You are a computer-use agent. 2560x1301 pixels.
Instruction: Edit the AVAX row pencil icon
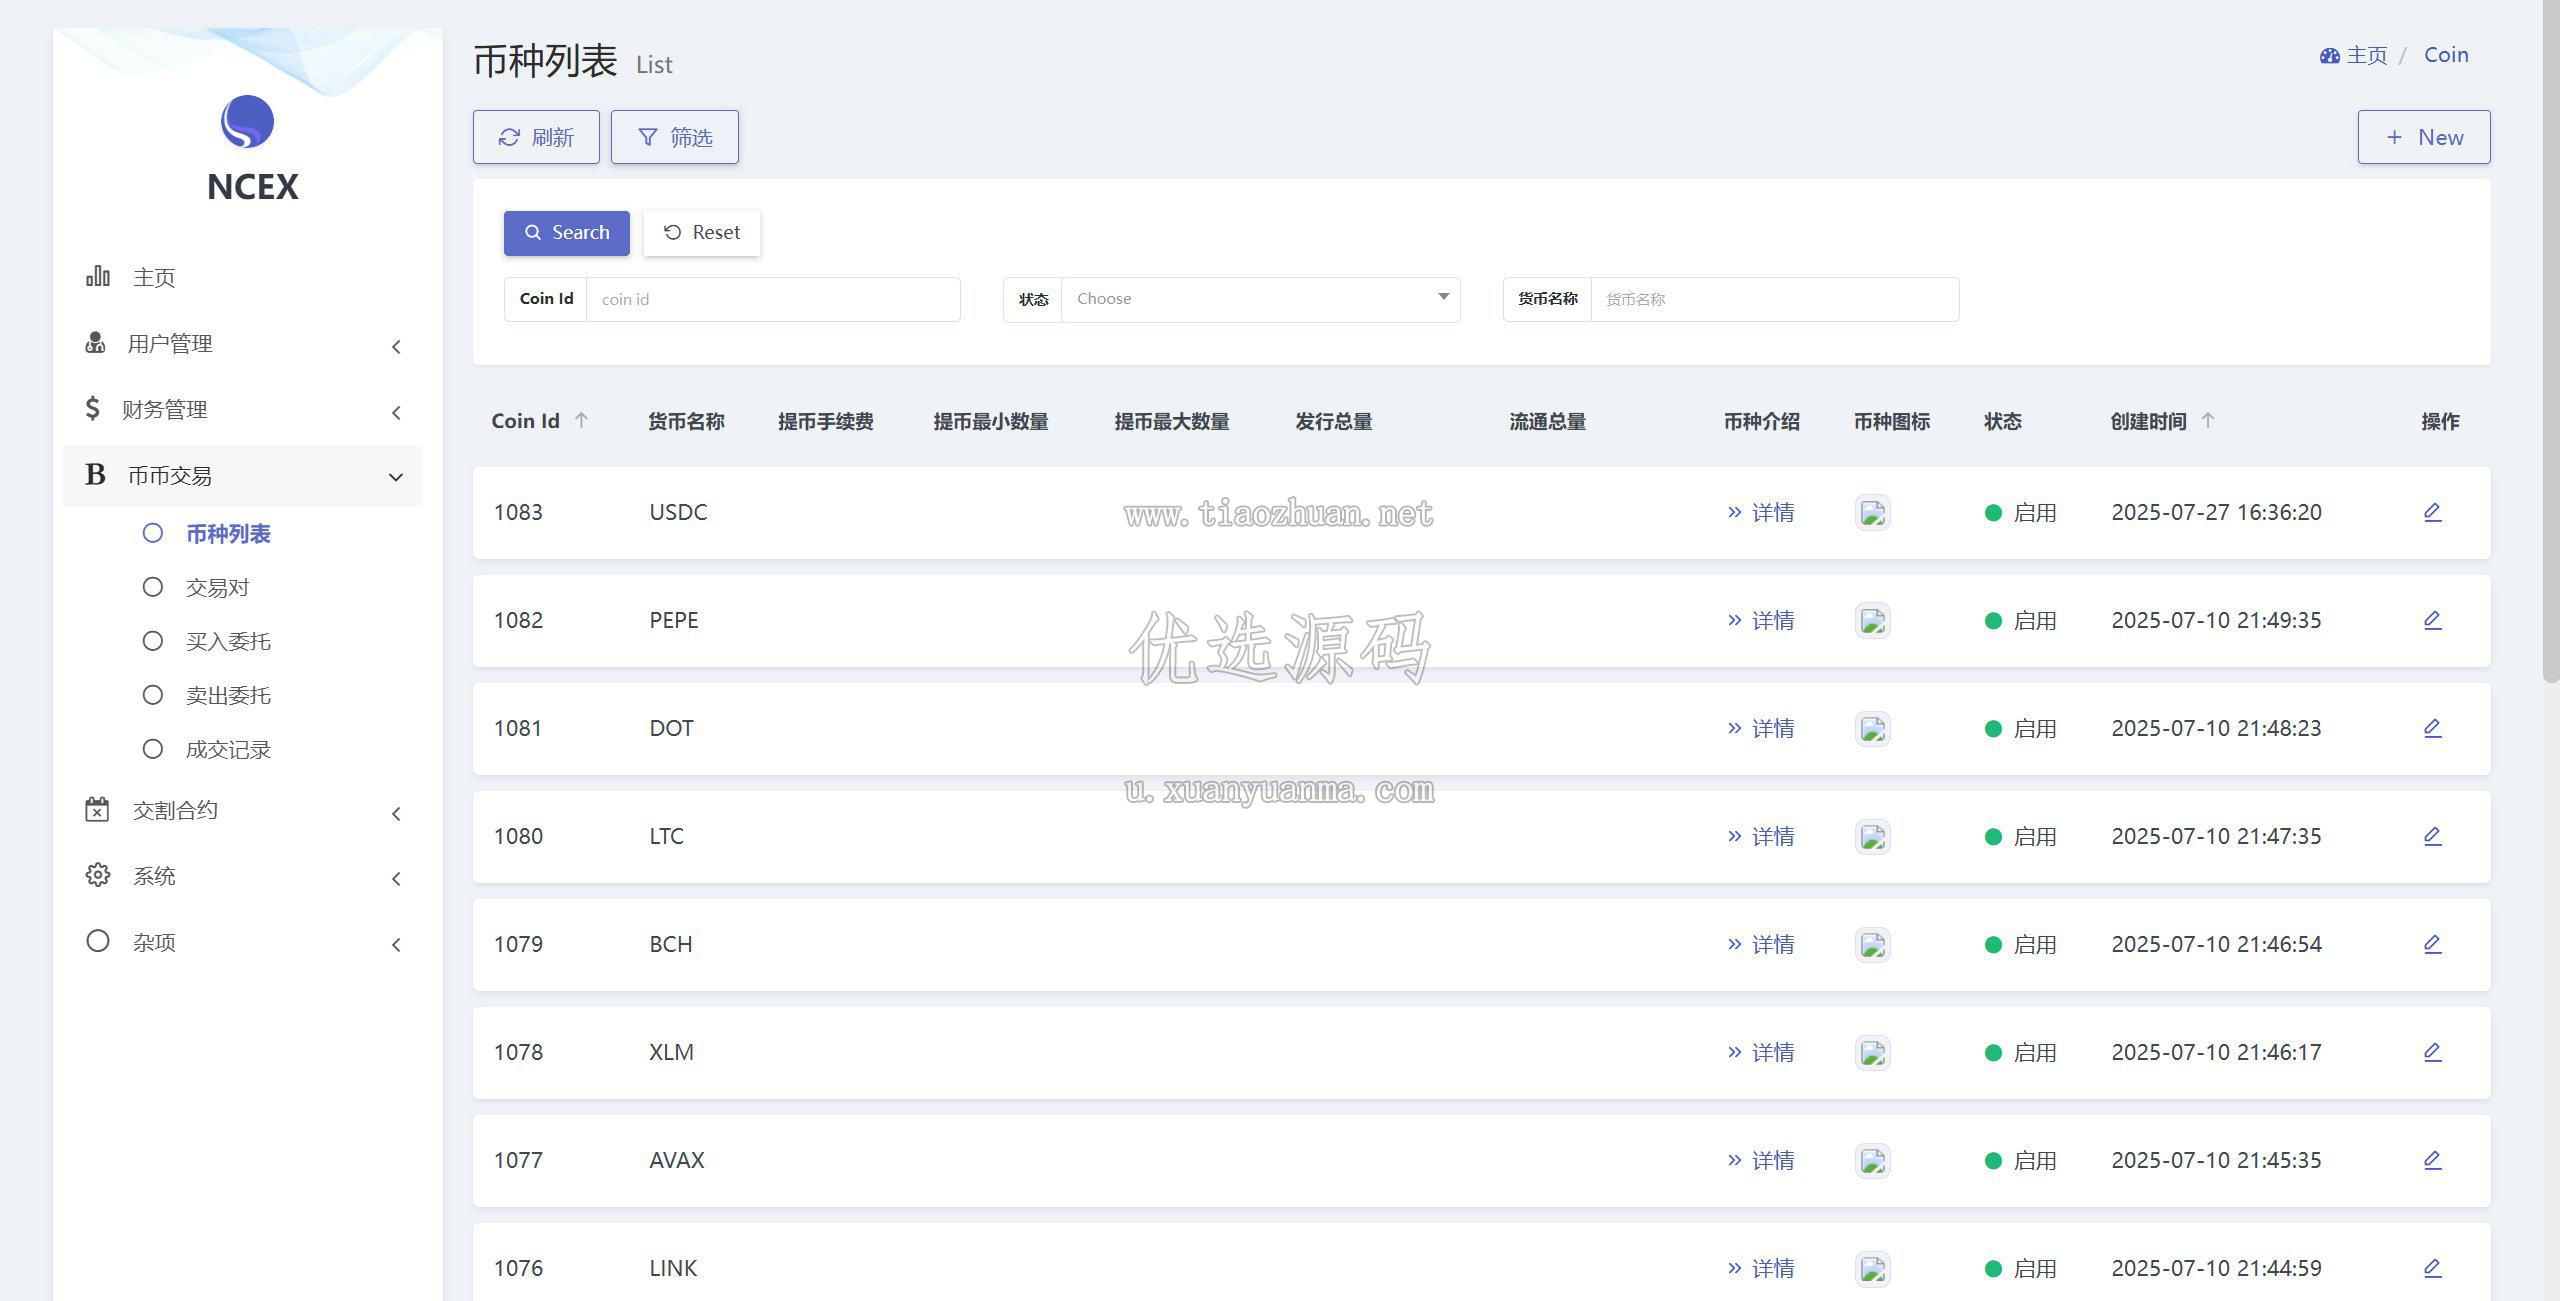[2433, 1160]
